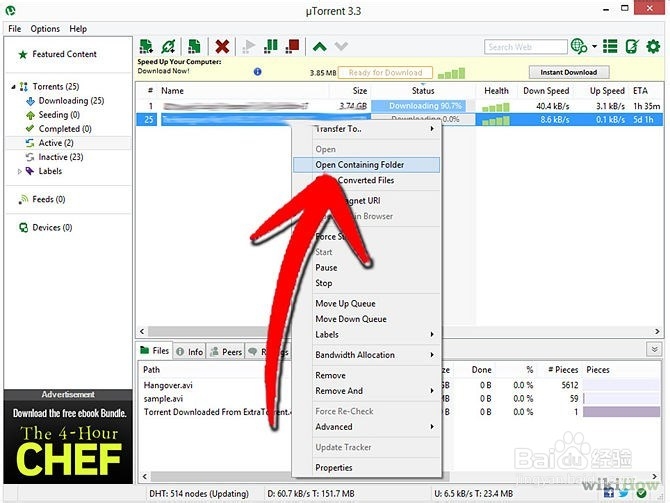670x503 pixels.
Task: Click the Add Torrent from URL icon
Action: coord(168,46)
